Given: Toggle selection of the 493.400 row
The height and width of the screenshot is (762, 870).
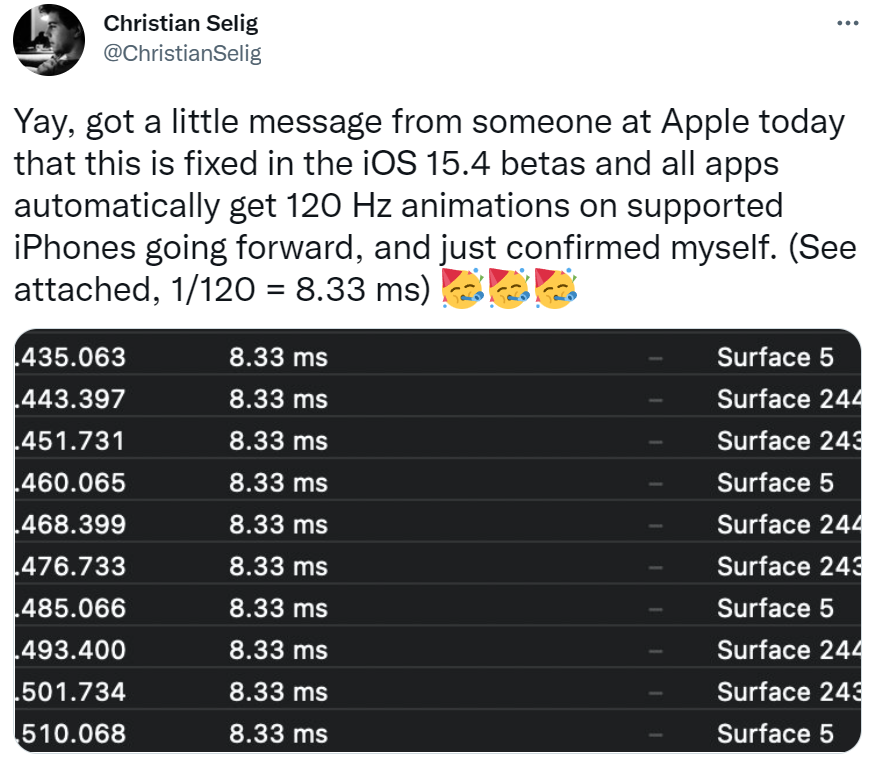Looking at the screenshot, I should [x=435, y=649].
